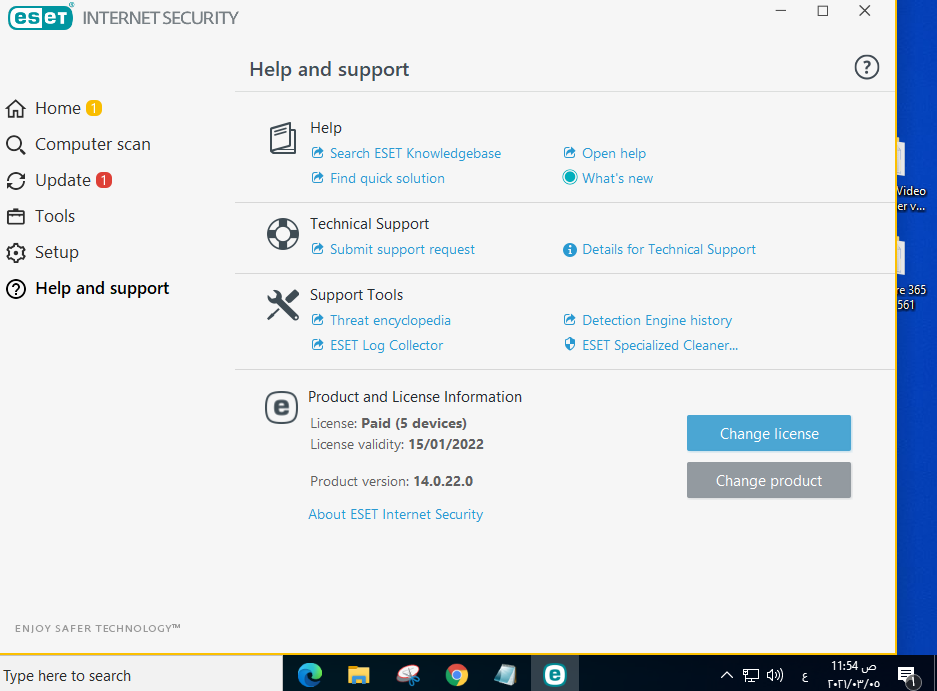Click the input language indicator in tray
Image resolution: width=937 pixels, height=691 pixels.
click(805, 676)
